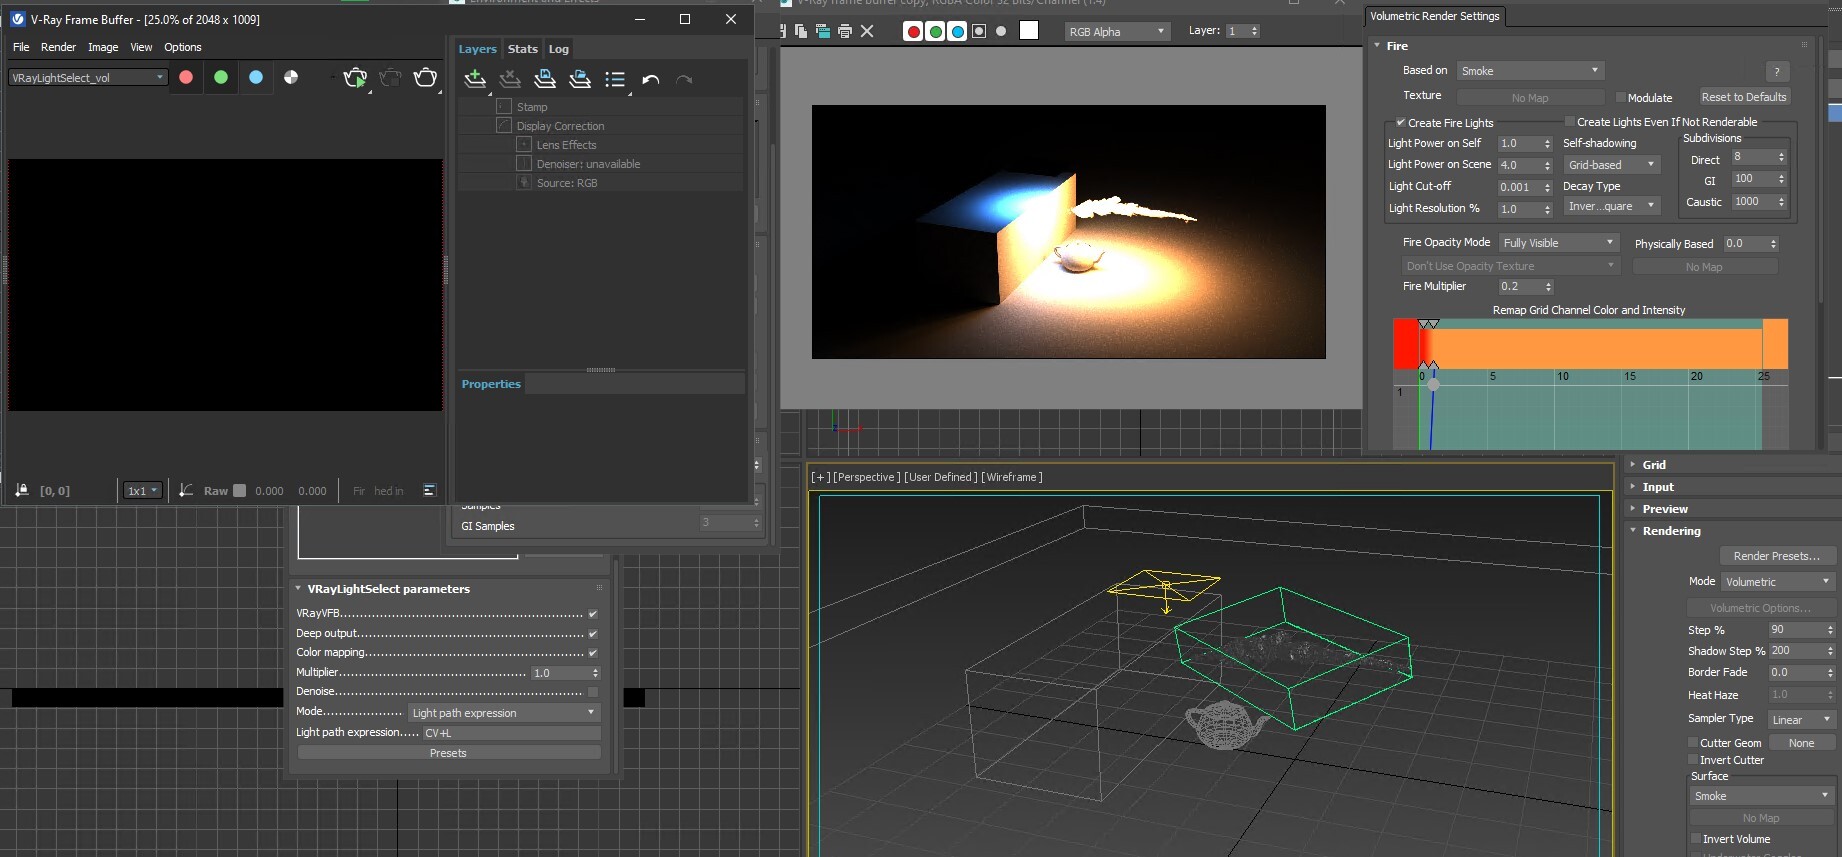Open the light select Mode dropdown
Screen dimensions: 1842x857
point(504,713)
